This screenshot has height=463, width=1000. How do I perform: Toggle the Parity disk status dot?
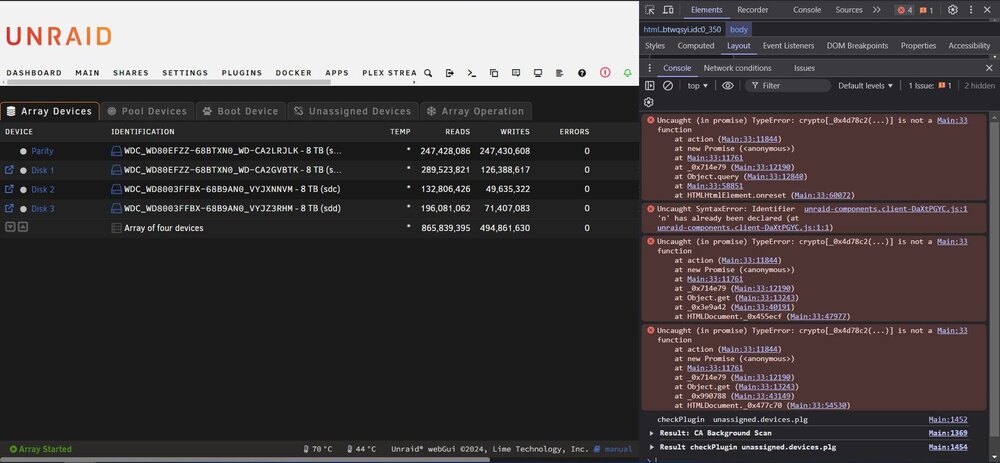tap(24, 151)
